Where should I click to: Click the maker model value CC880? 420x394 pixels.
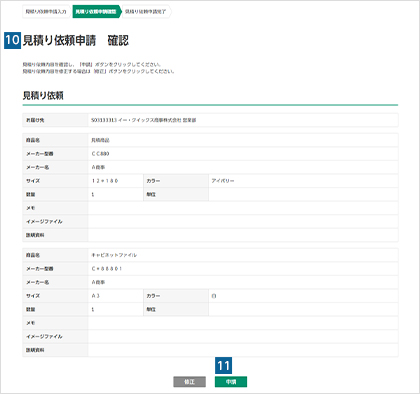point(100,154)
